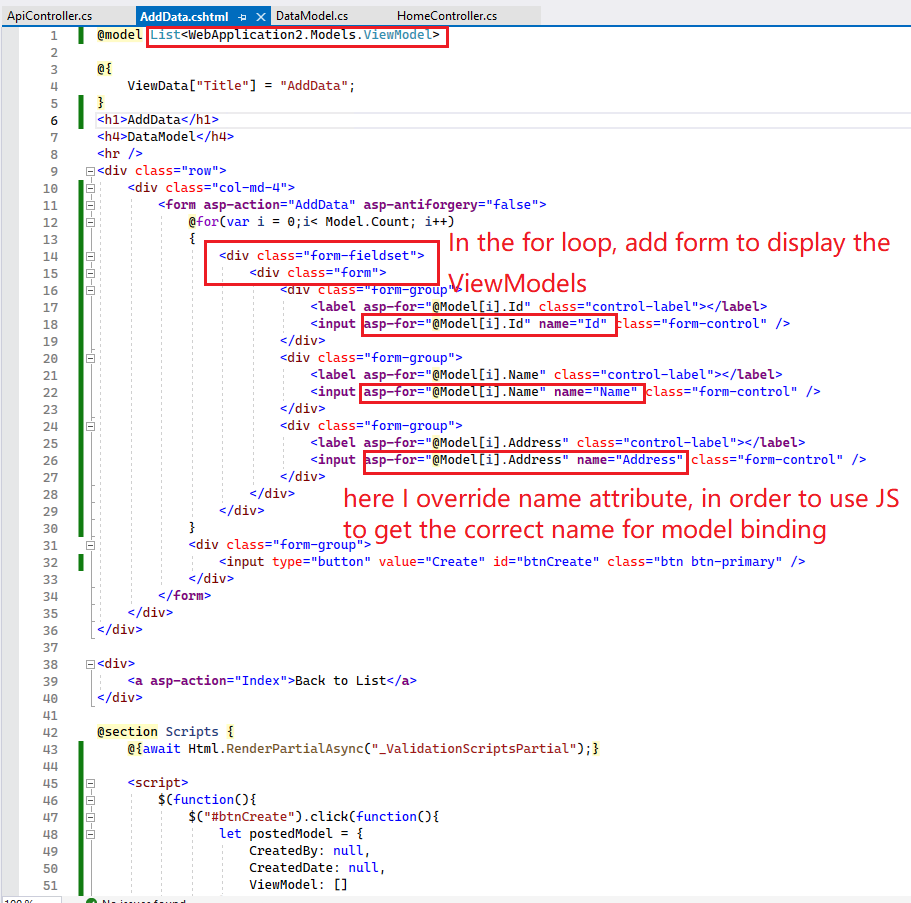The image size is (911, 903).
Task: Click ViewModel: [] line
Action: [x=299, y=884]
